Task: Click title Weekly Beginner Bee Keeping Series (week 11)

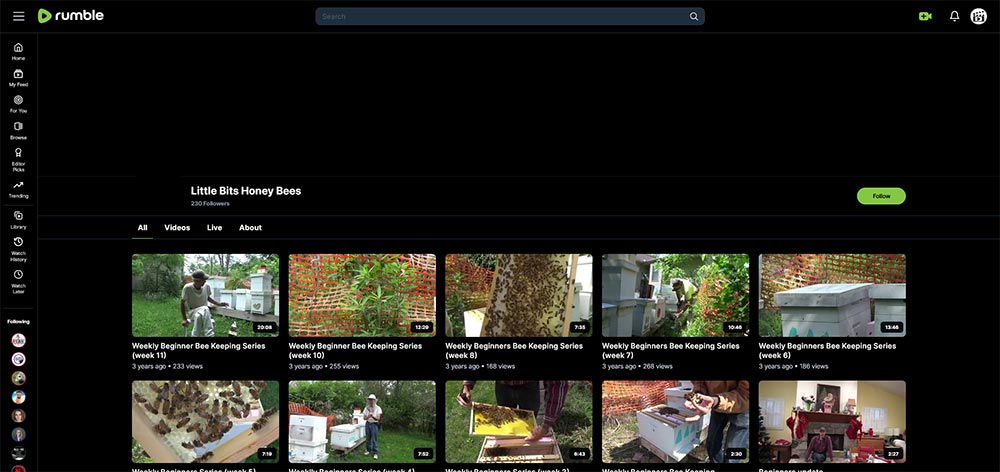Action: (x=198, y=350)
